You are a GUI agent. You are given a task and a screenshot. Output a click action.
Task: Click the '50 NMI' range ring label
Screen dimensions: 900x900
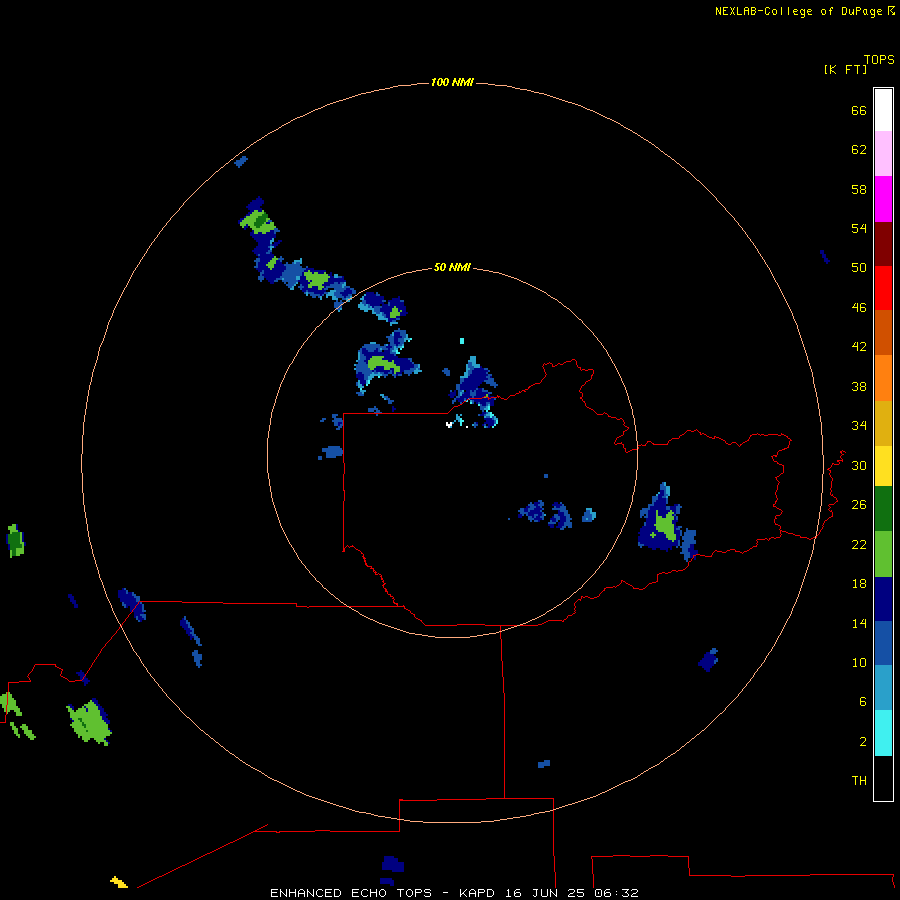[x=452, y=267]
